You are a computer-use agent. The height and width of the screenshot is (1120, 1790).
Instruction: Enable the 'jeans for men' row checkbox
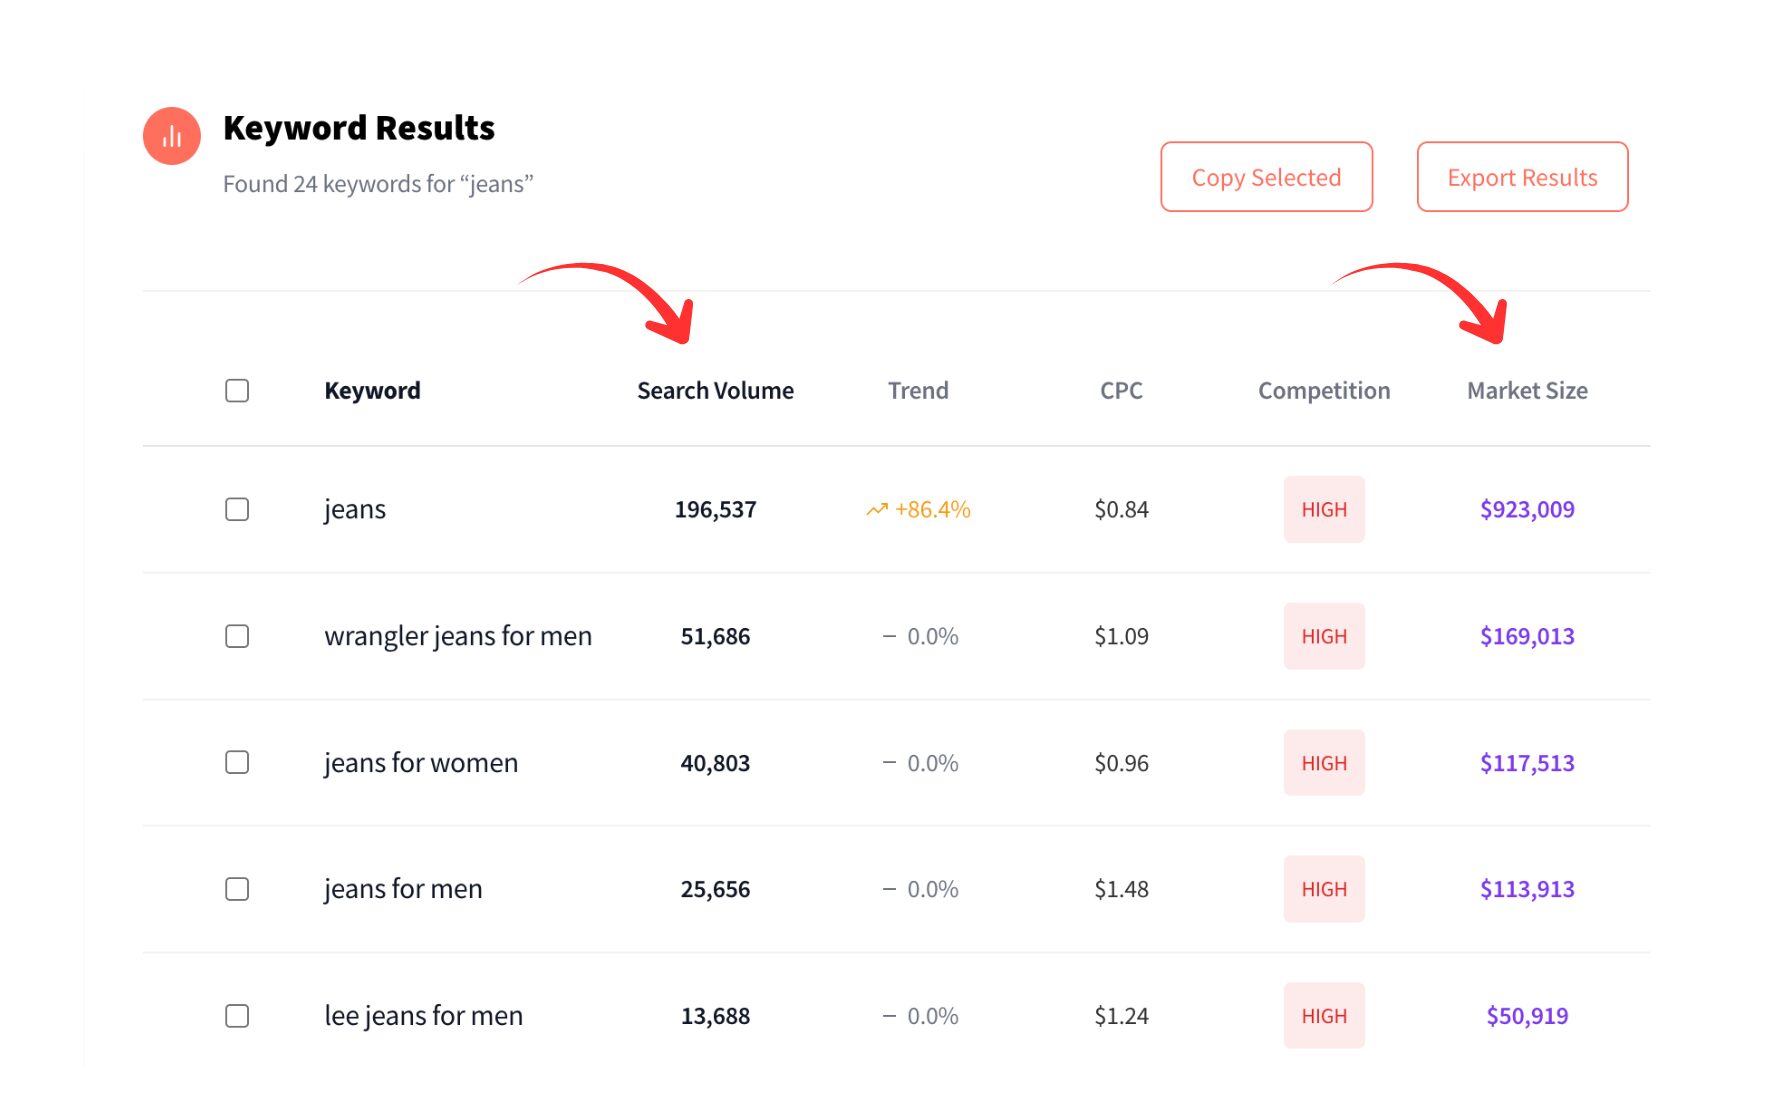(x=237, y=889)
